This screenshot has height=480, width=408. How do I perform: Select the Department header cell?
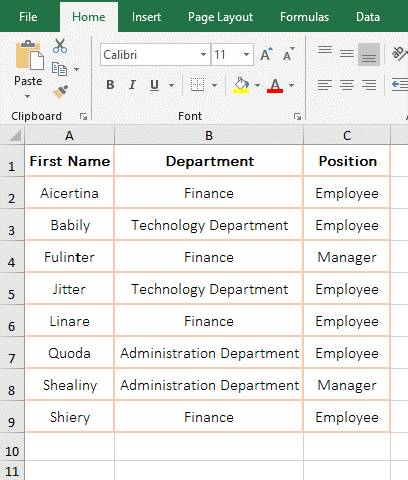coord(209,161)
